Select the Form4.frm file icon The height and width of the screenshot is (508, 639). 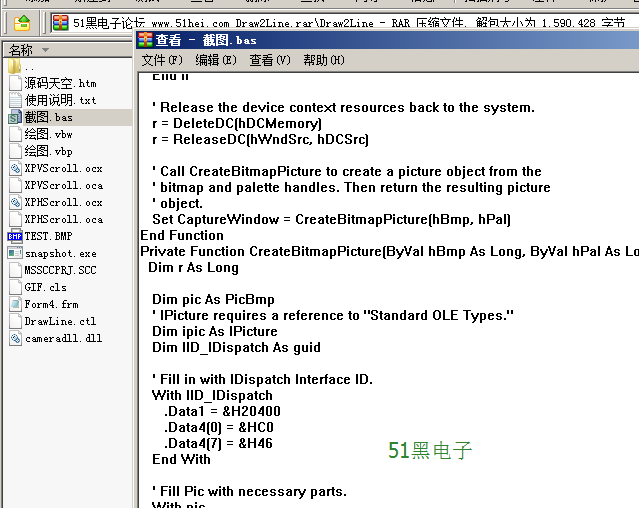pos(15,304)
